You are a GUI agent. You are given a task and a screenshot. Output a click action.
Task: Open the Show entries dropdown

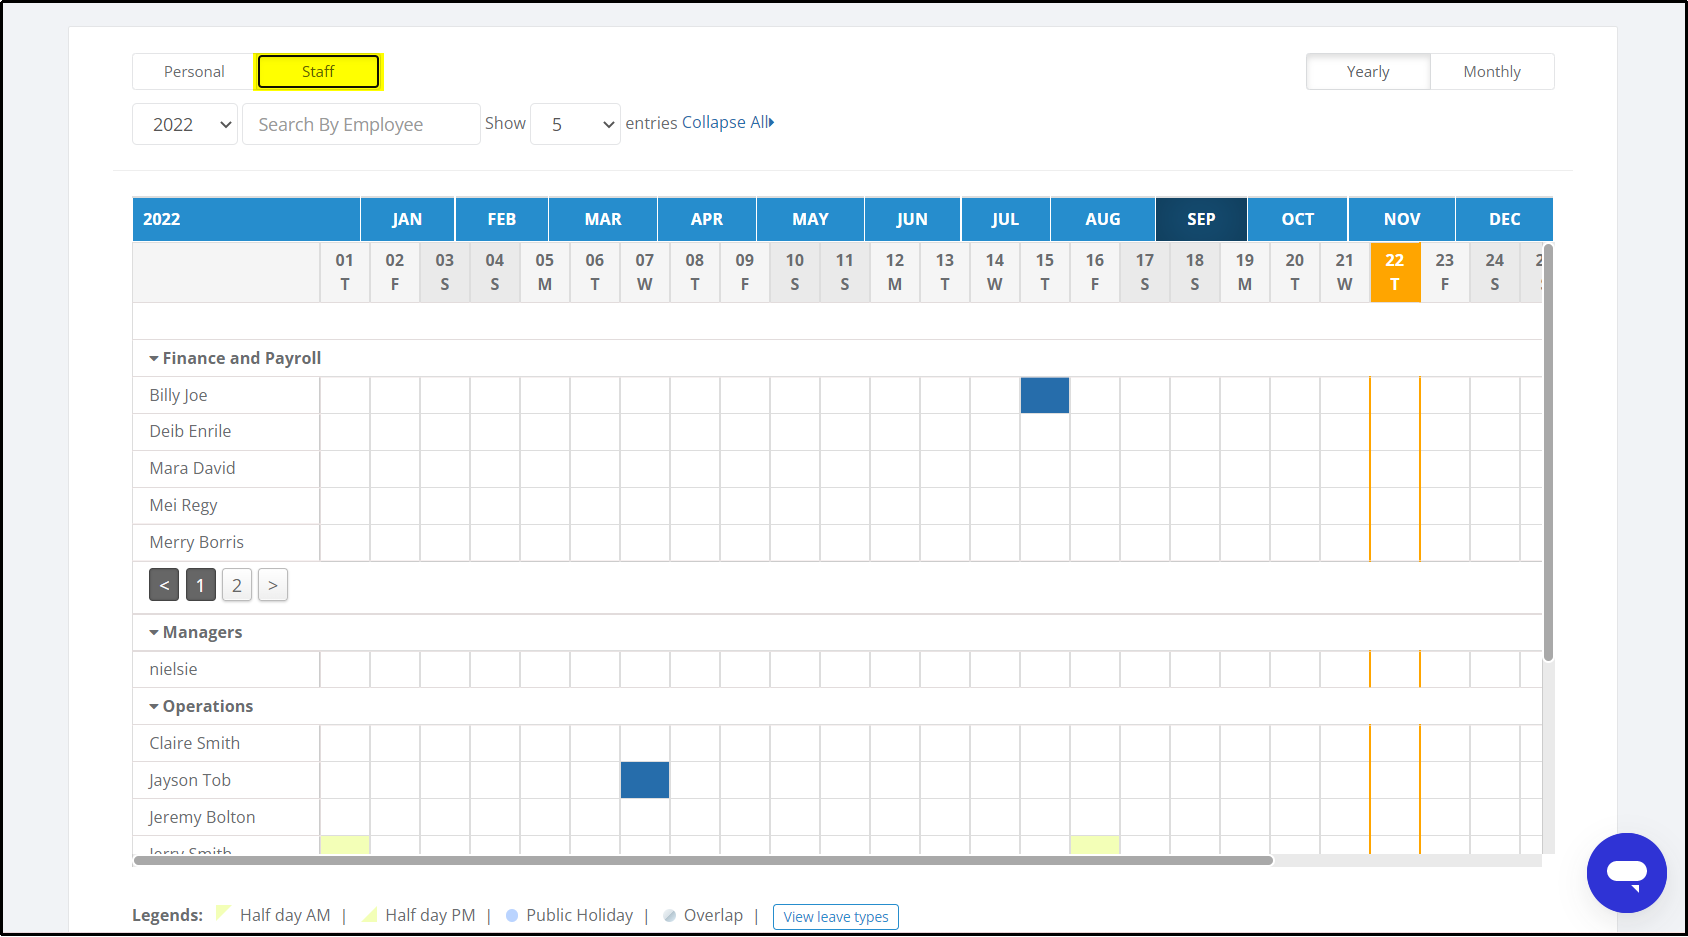click(575, 124)
